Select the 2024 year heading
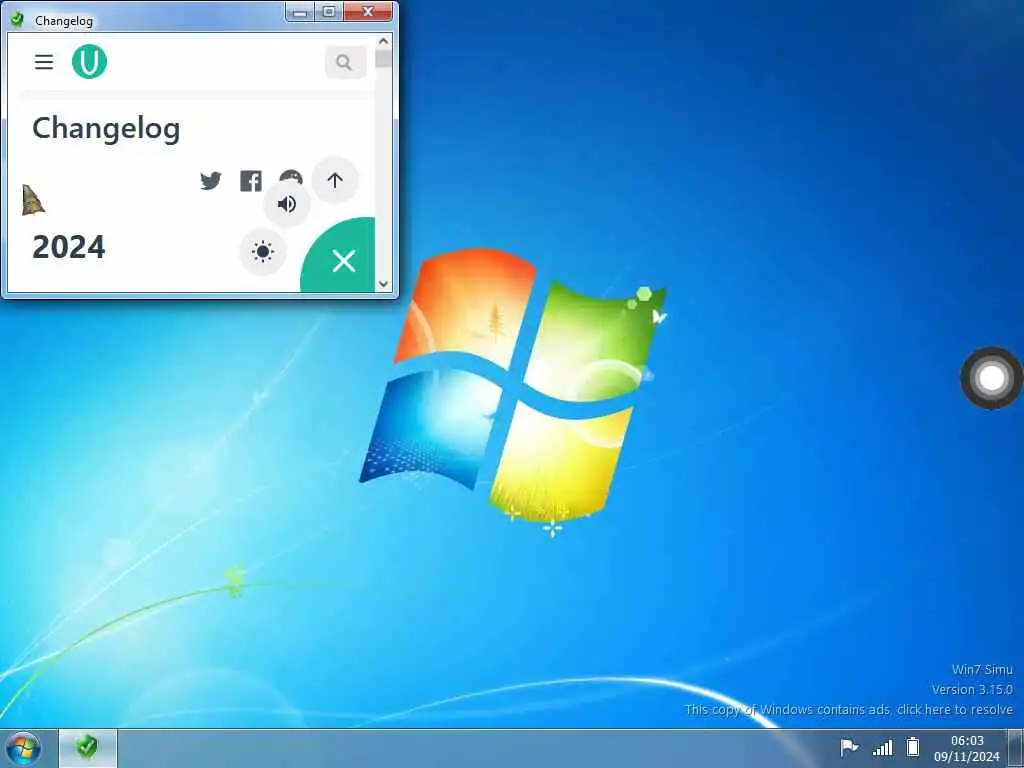Image resolution: width=1024 pixels, height=768 pixels. 69,247
